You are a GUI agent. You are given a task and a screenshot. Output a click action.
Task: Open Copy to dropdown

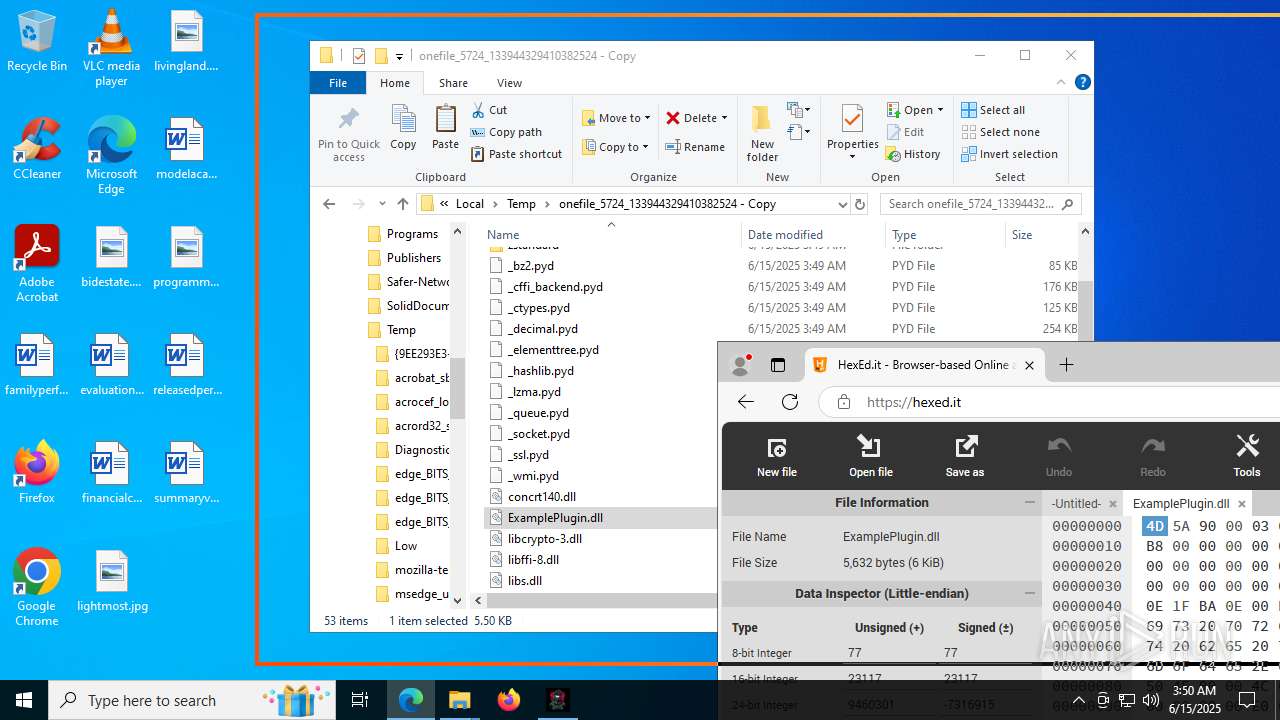coord(616,147)
